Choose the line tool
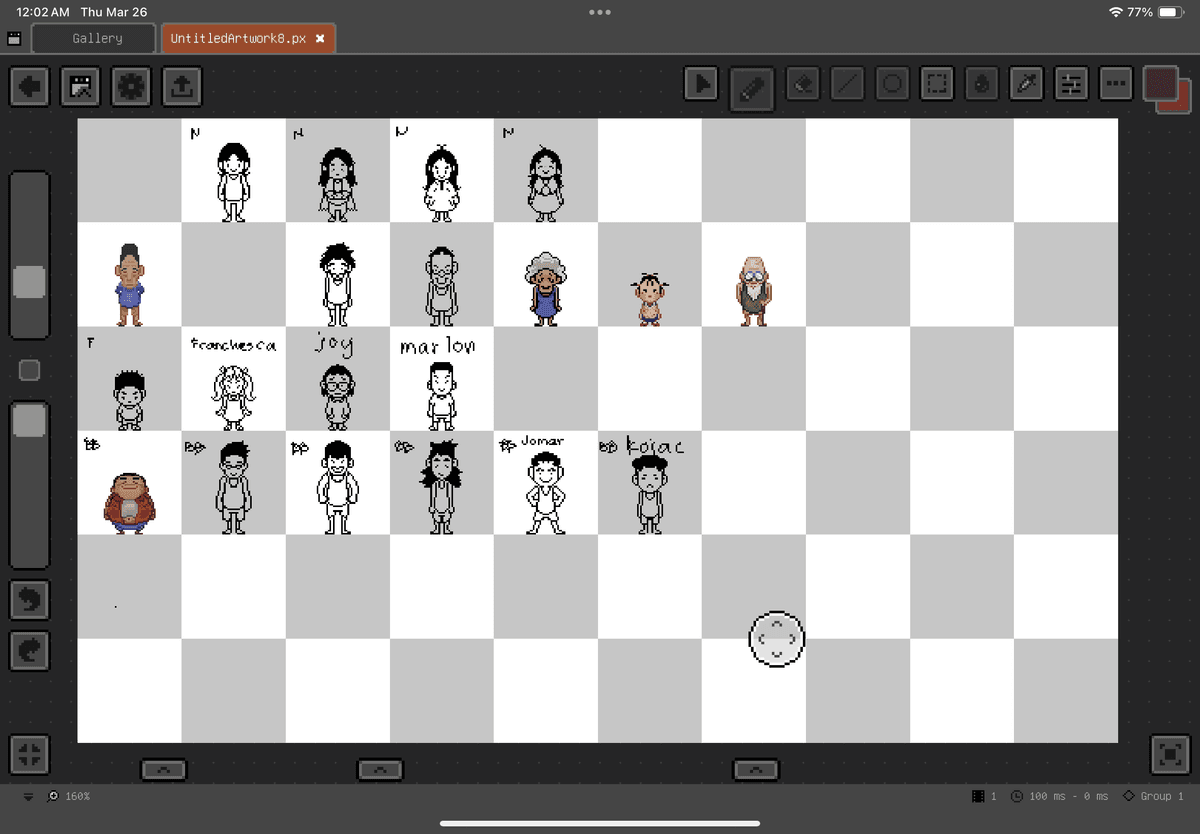 (x=848, y=86)
